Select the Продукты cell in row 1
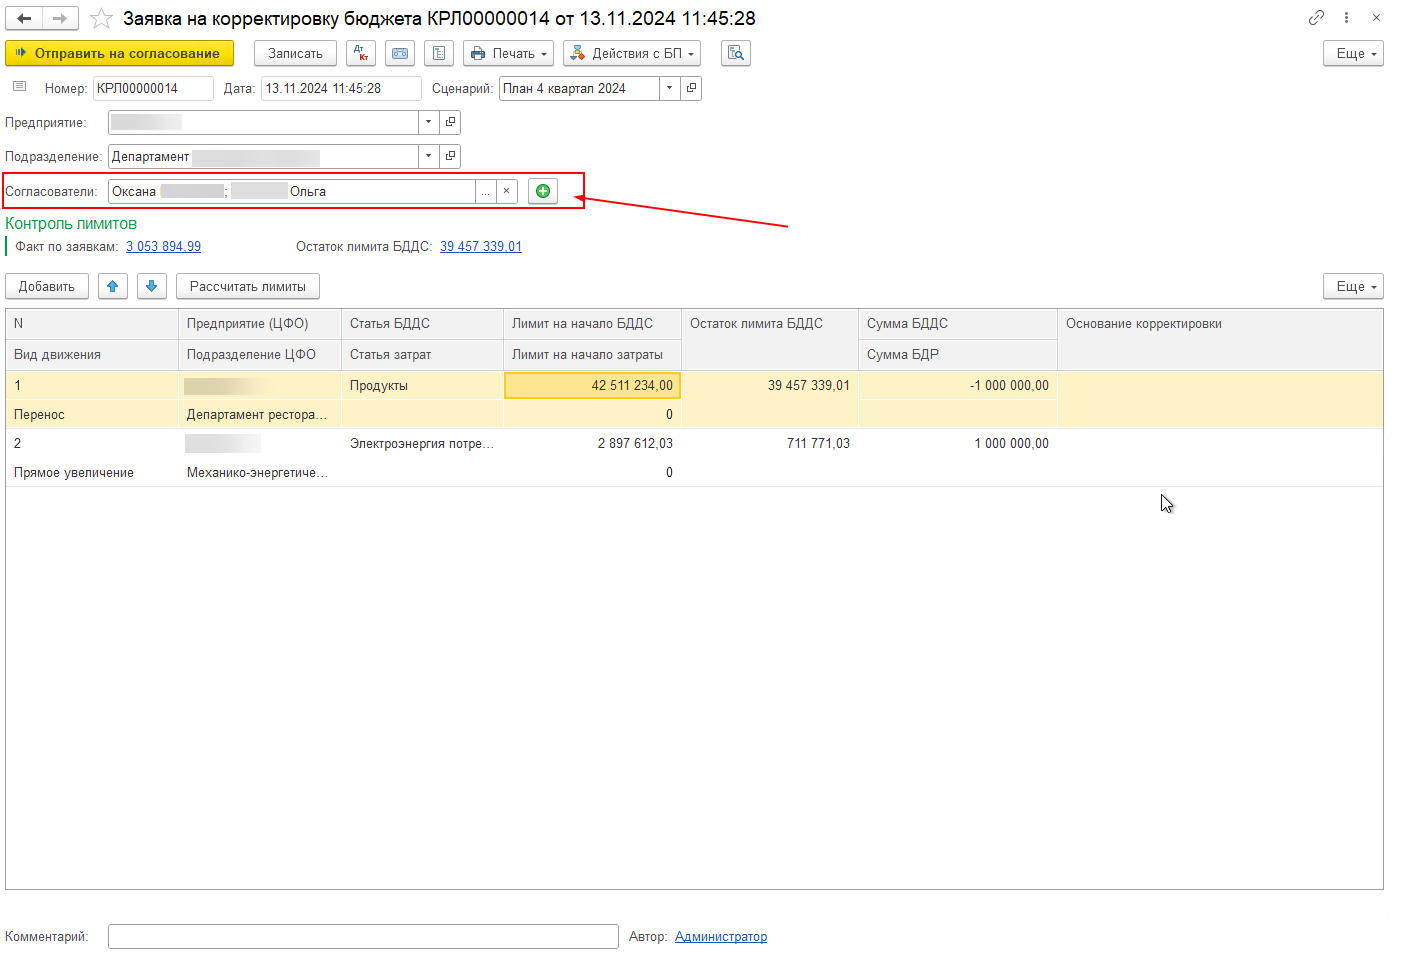This screenshot has width=1402, height=957. (422, 385)
